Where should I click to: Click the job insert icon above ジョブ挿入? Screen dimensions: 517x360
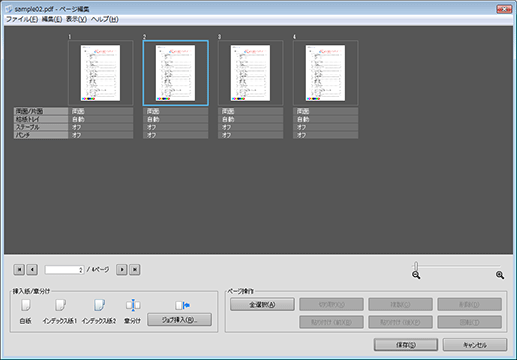tap(182, 305)
